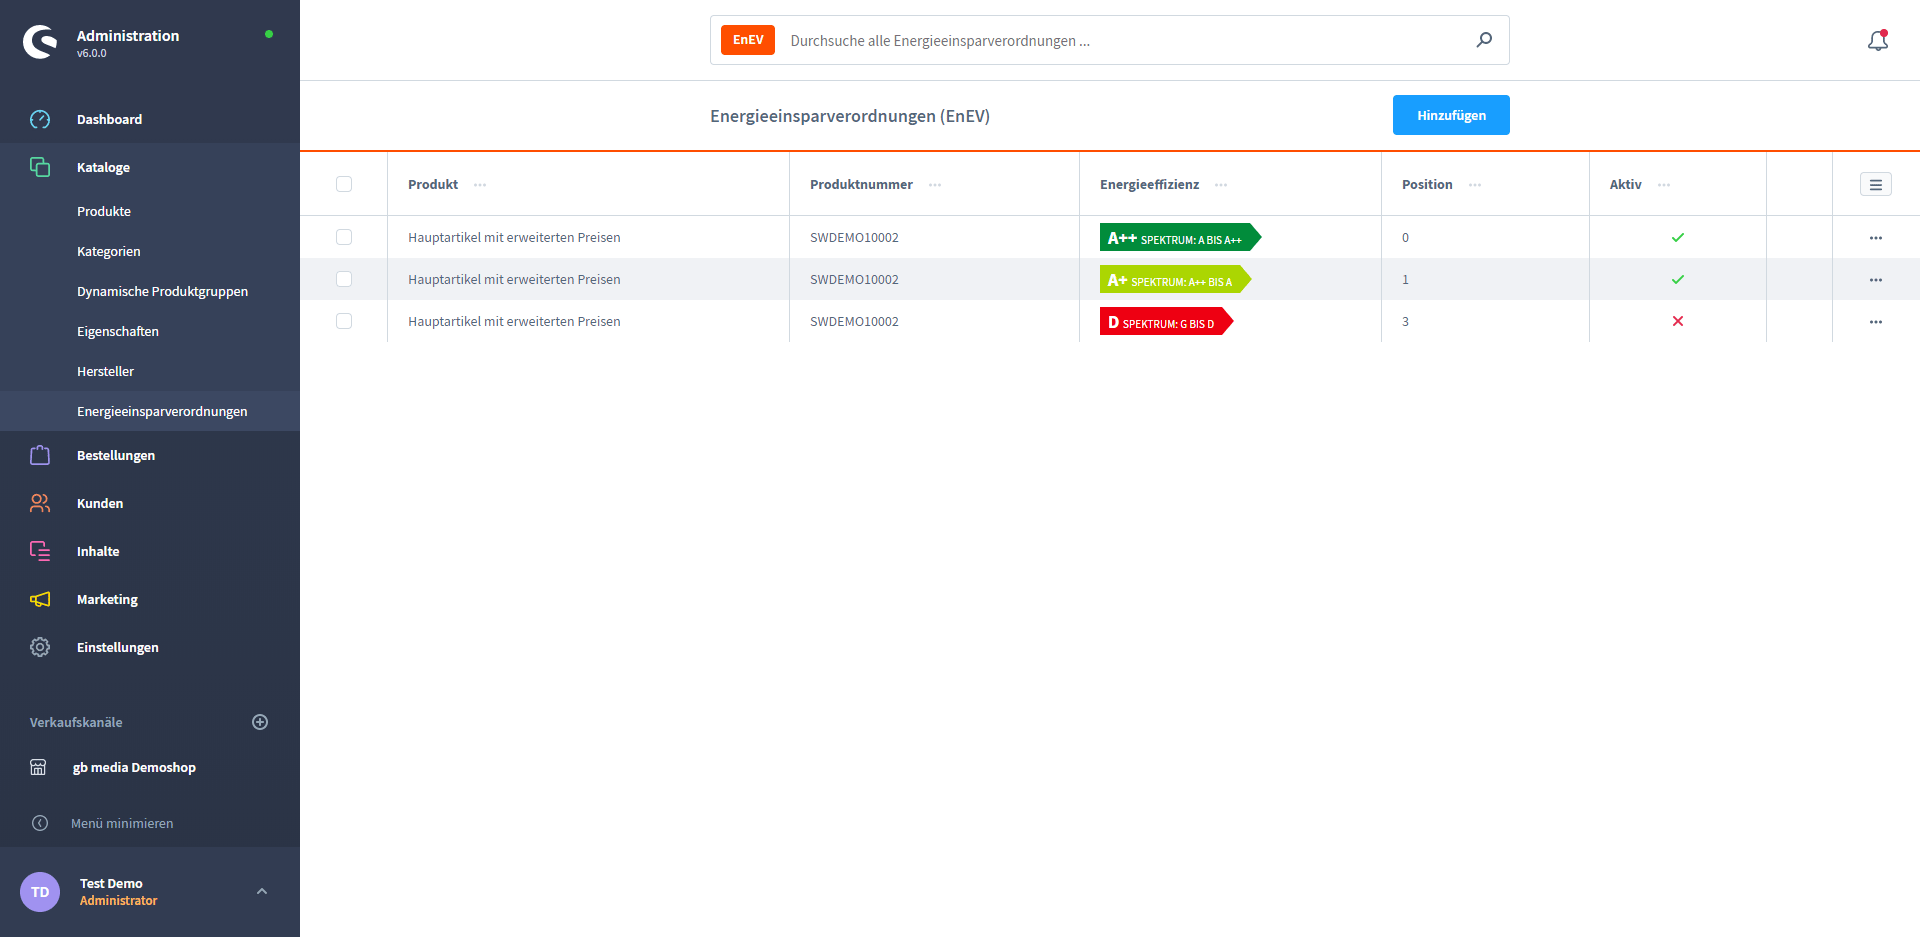Screen dimensions: 1920x937
Task: Open Hersteller menu item
Action: tap(105, 371)
